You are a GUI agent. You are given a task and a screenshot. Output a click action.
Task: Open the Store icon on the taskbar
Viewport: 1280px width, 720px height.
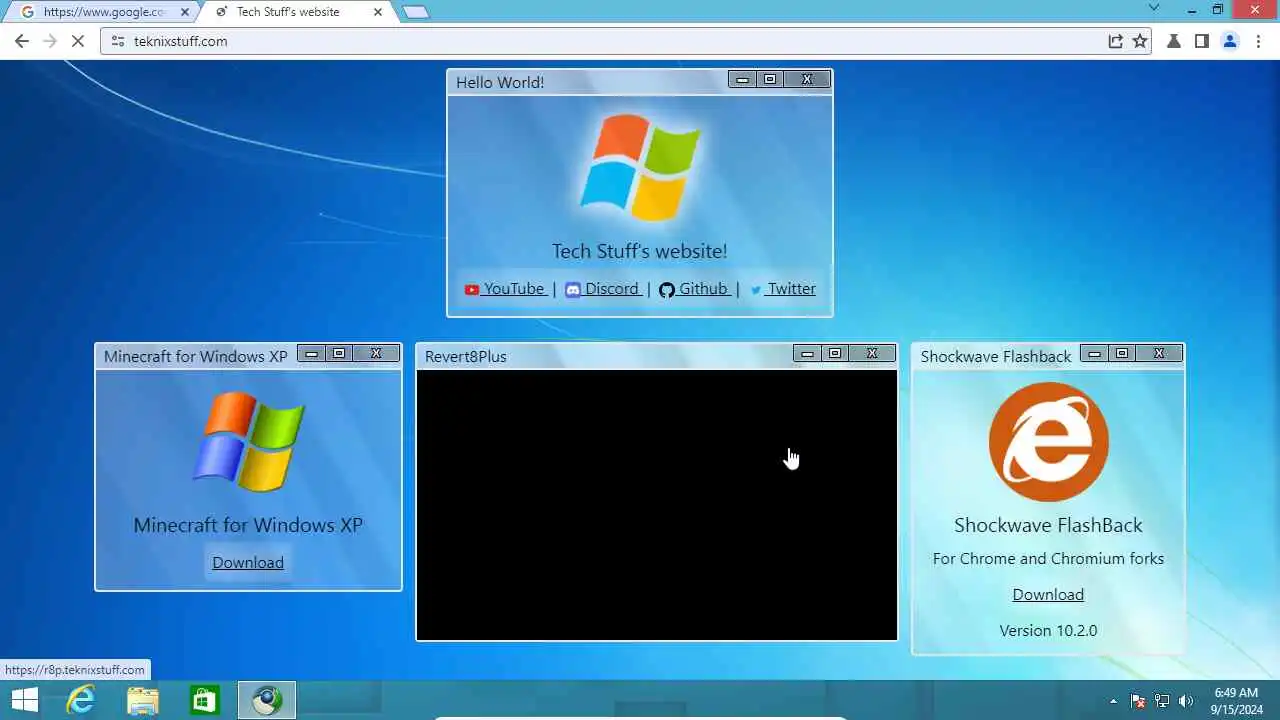205,700
